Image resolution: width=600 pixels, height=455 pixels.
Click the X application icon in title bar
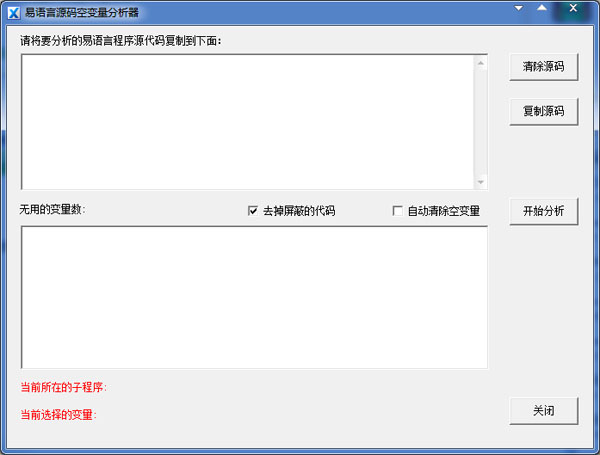point(14,13)
